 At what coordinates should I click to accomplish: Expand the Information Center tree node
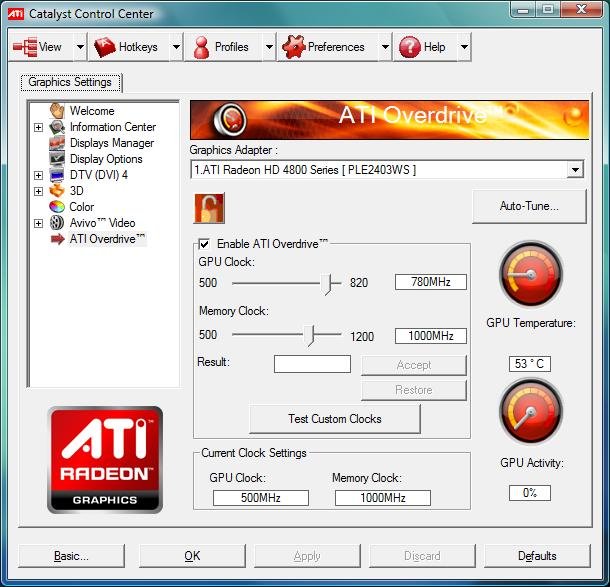point(39,127)
